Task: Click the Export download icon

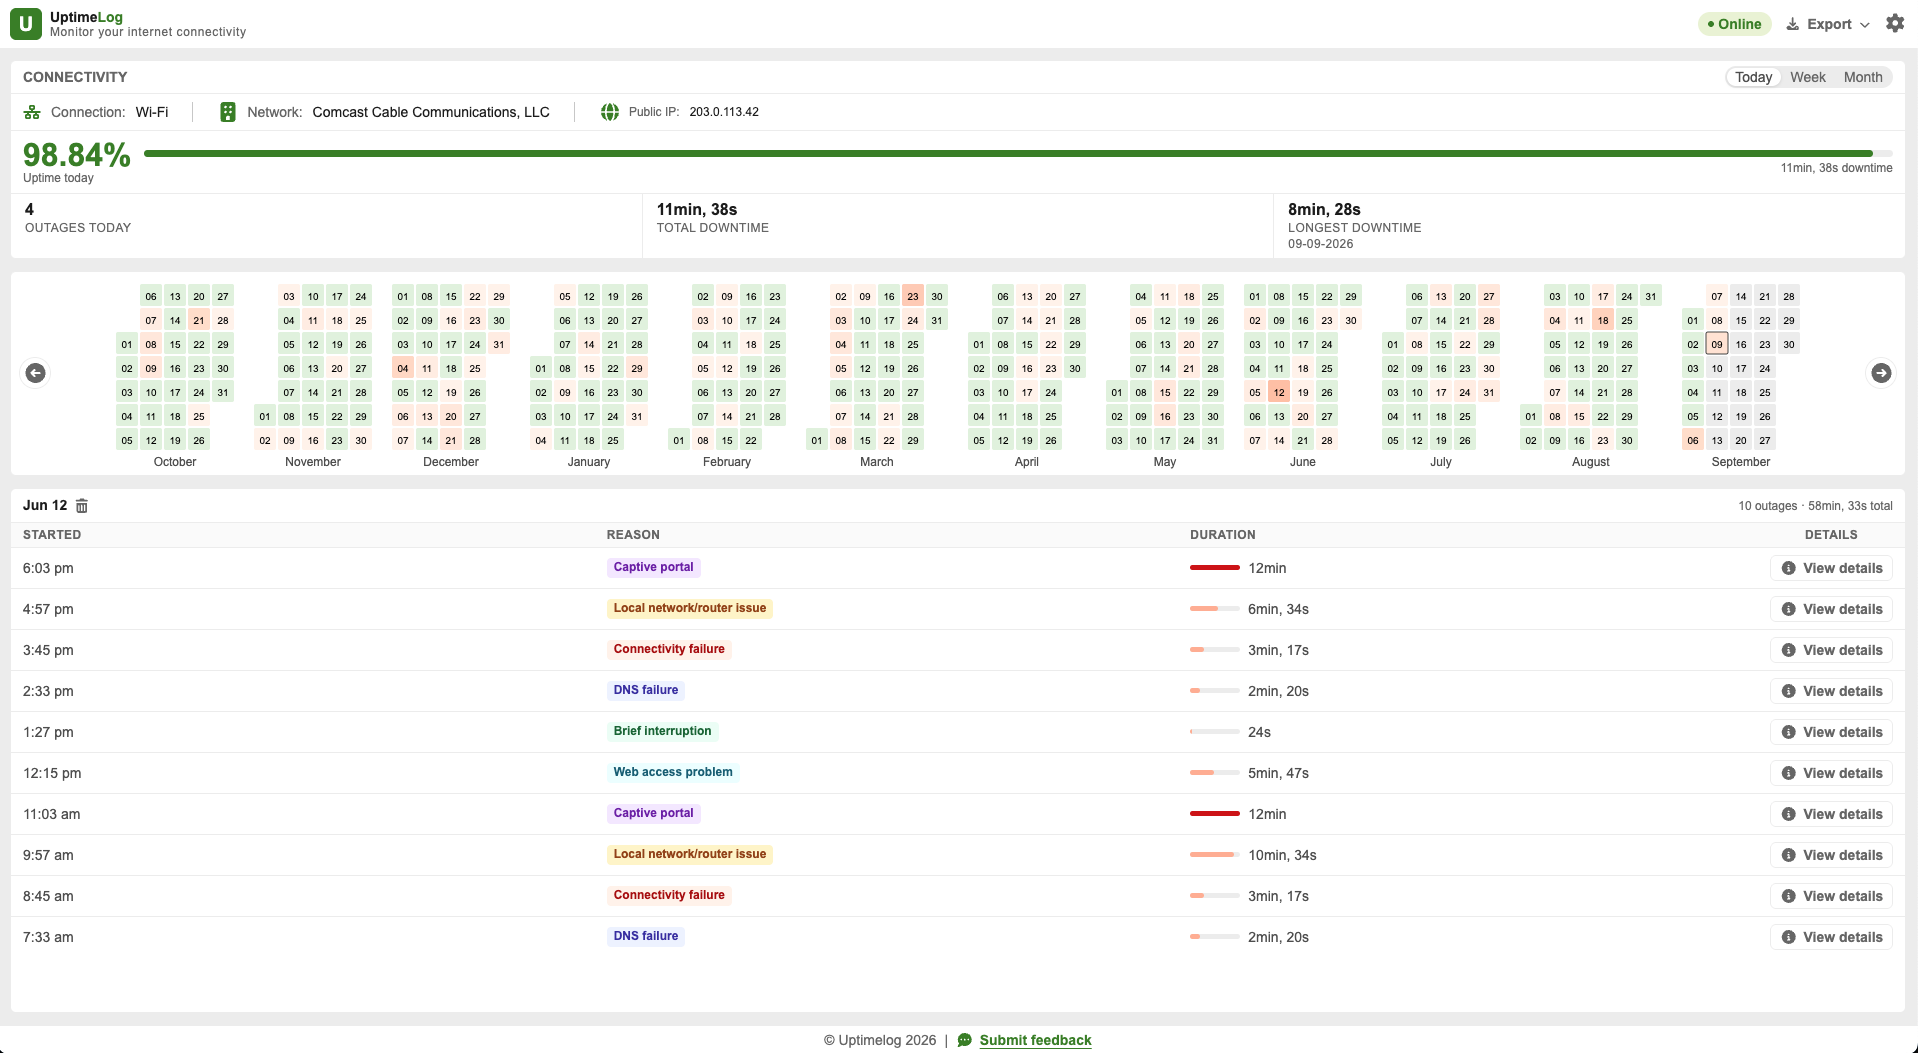Action: (1793, 24)
